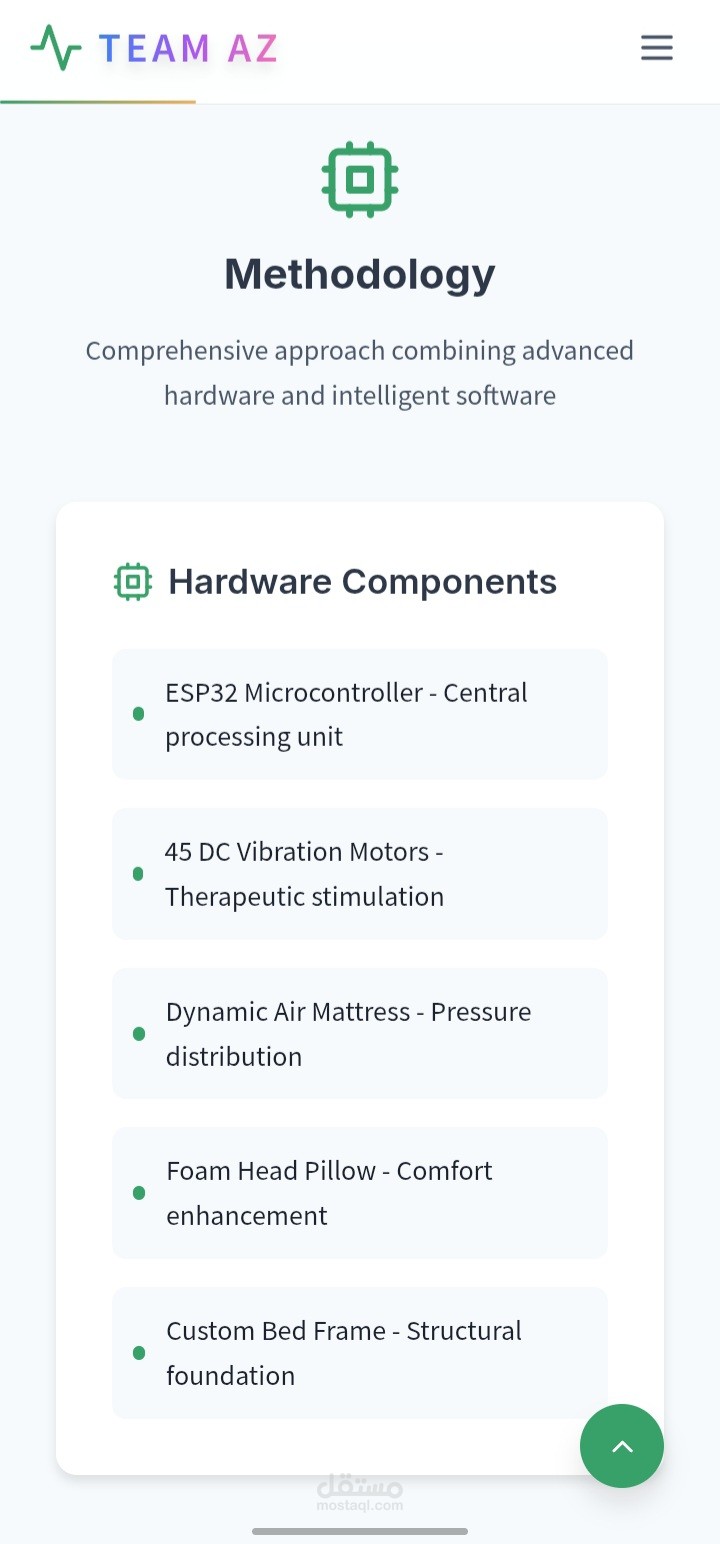Open the hamburger navigation menu
This screenshot has width=720, height=1544.
(657, 48)
